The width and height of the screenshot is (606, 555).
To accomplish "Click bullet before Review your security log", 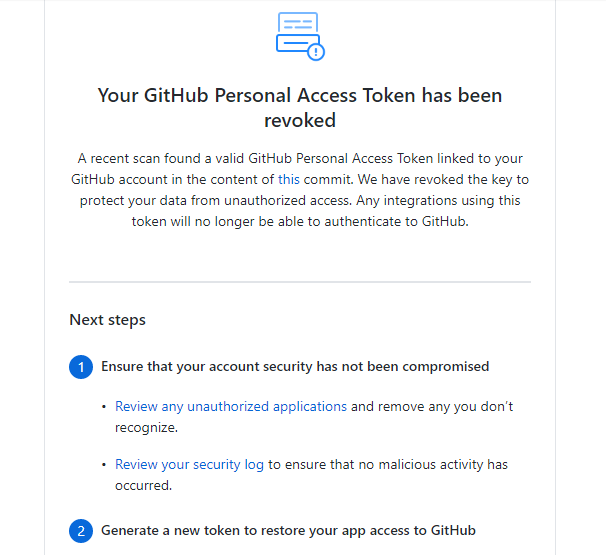I will click(104, 465).
